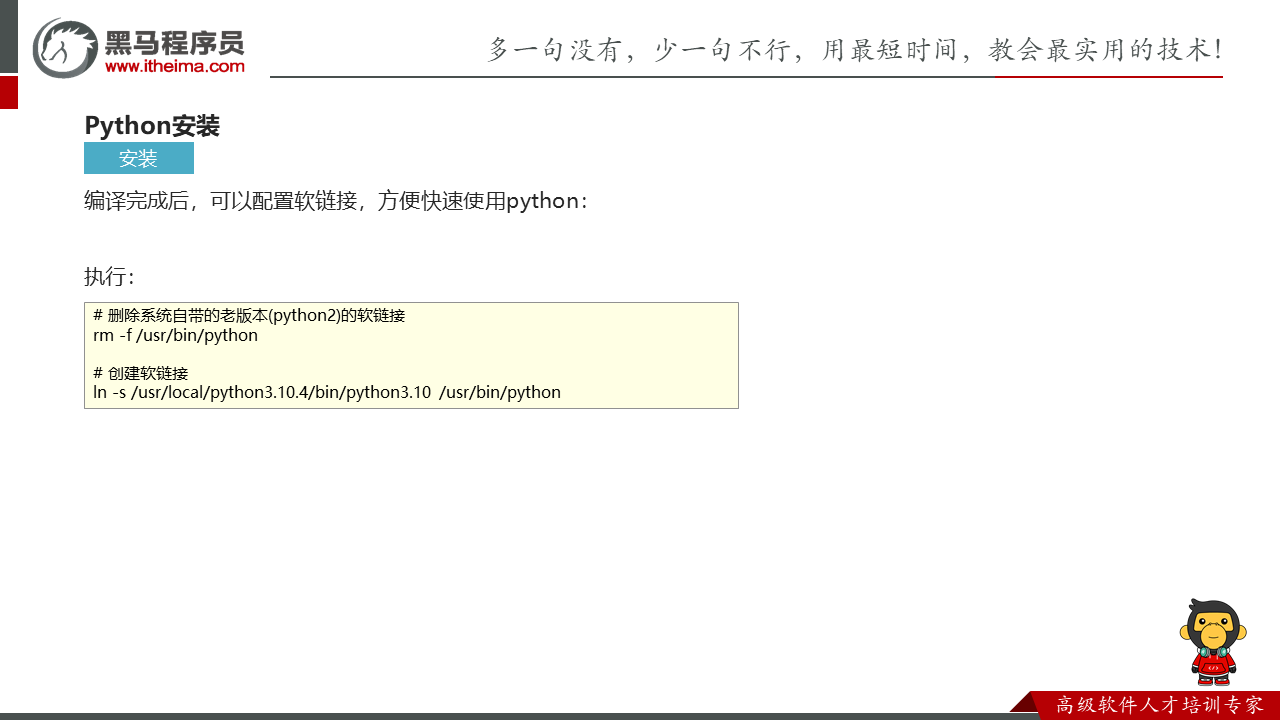Click the 黑马程序员 brand name text
Image resolution: width=1280 pixels, height=720 pixels.
coord(174,42)
